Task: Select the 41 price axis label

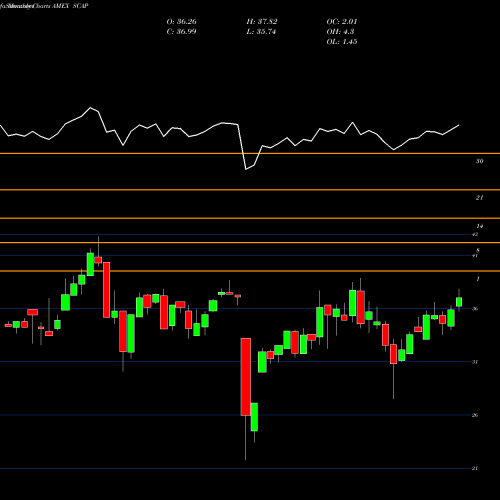Action: click(475, 256)
